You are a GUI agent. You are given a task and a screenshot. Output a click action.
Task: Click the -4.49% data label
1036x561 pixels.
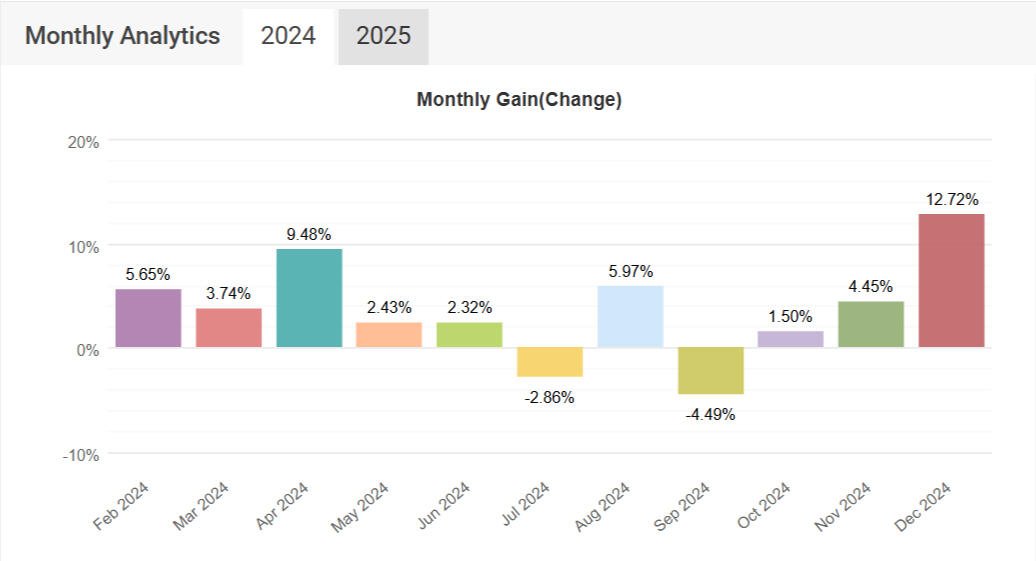point(710,414)
